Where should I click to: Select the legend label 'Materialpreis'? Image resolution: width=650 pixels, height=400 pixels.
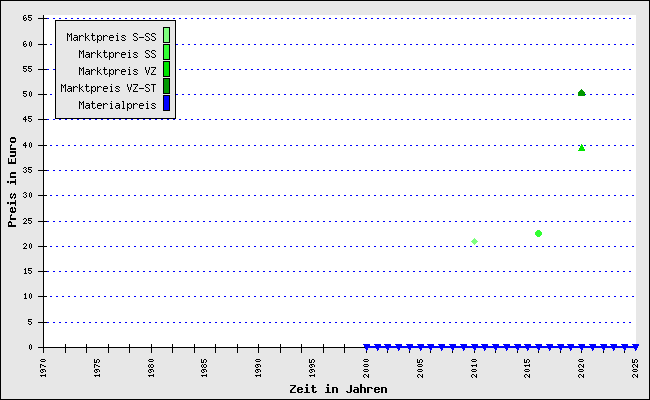pyautogui.click(x=117, y=105)
